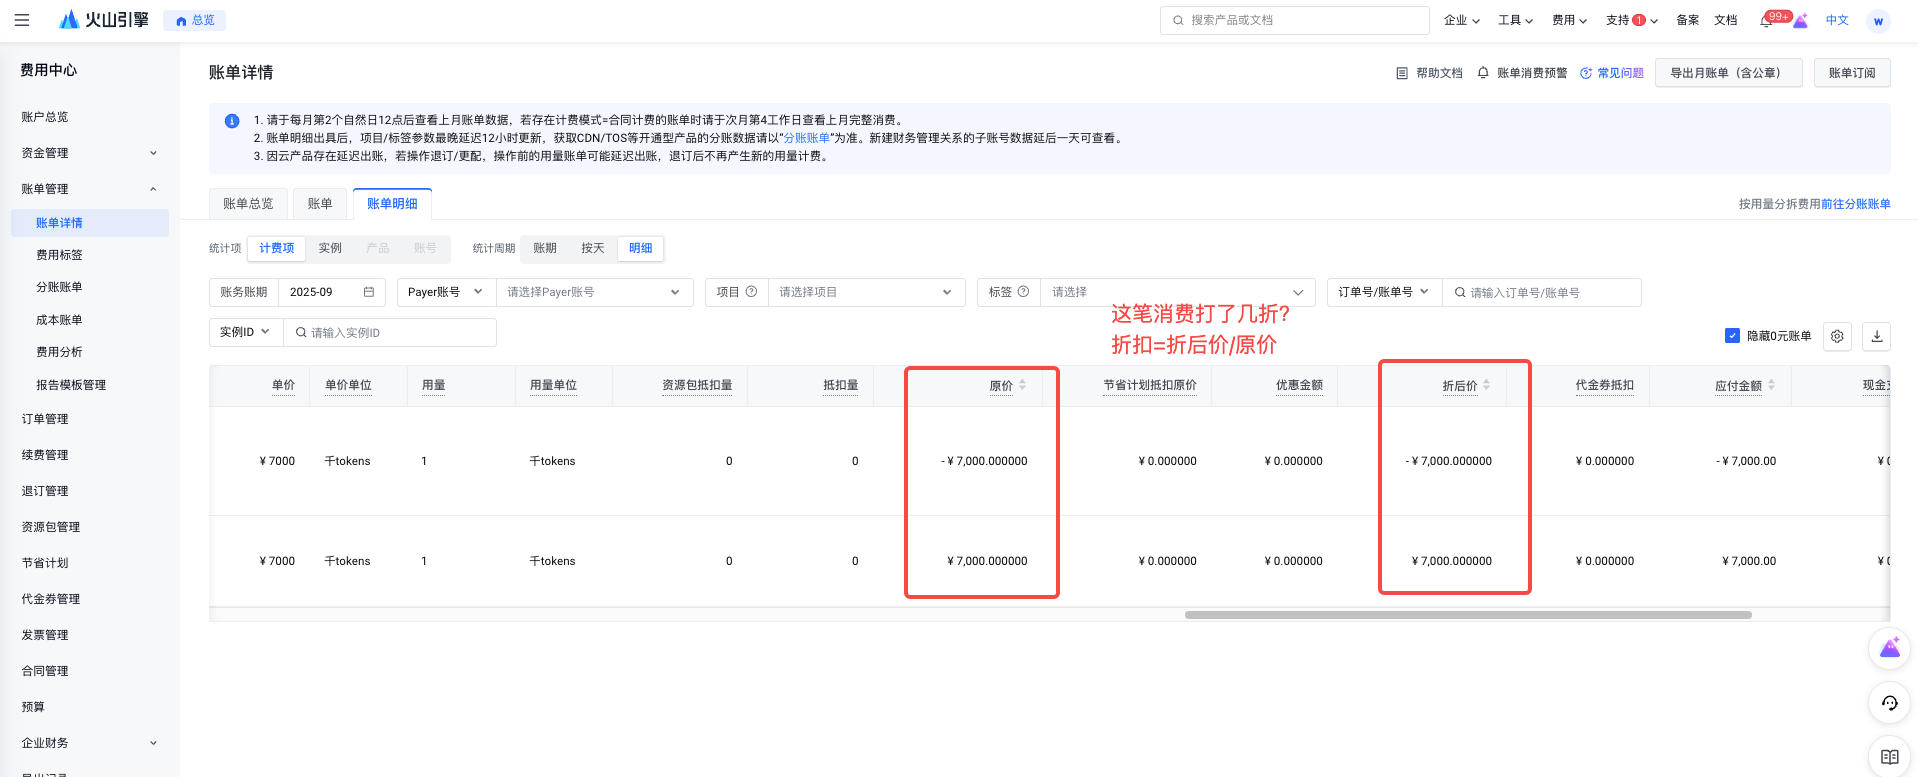Click the notification bell icon
Viewport: 1918px width, 777px height.
[1766, 20]
